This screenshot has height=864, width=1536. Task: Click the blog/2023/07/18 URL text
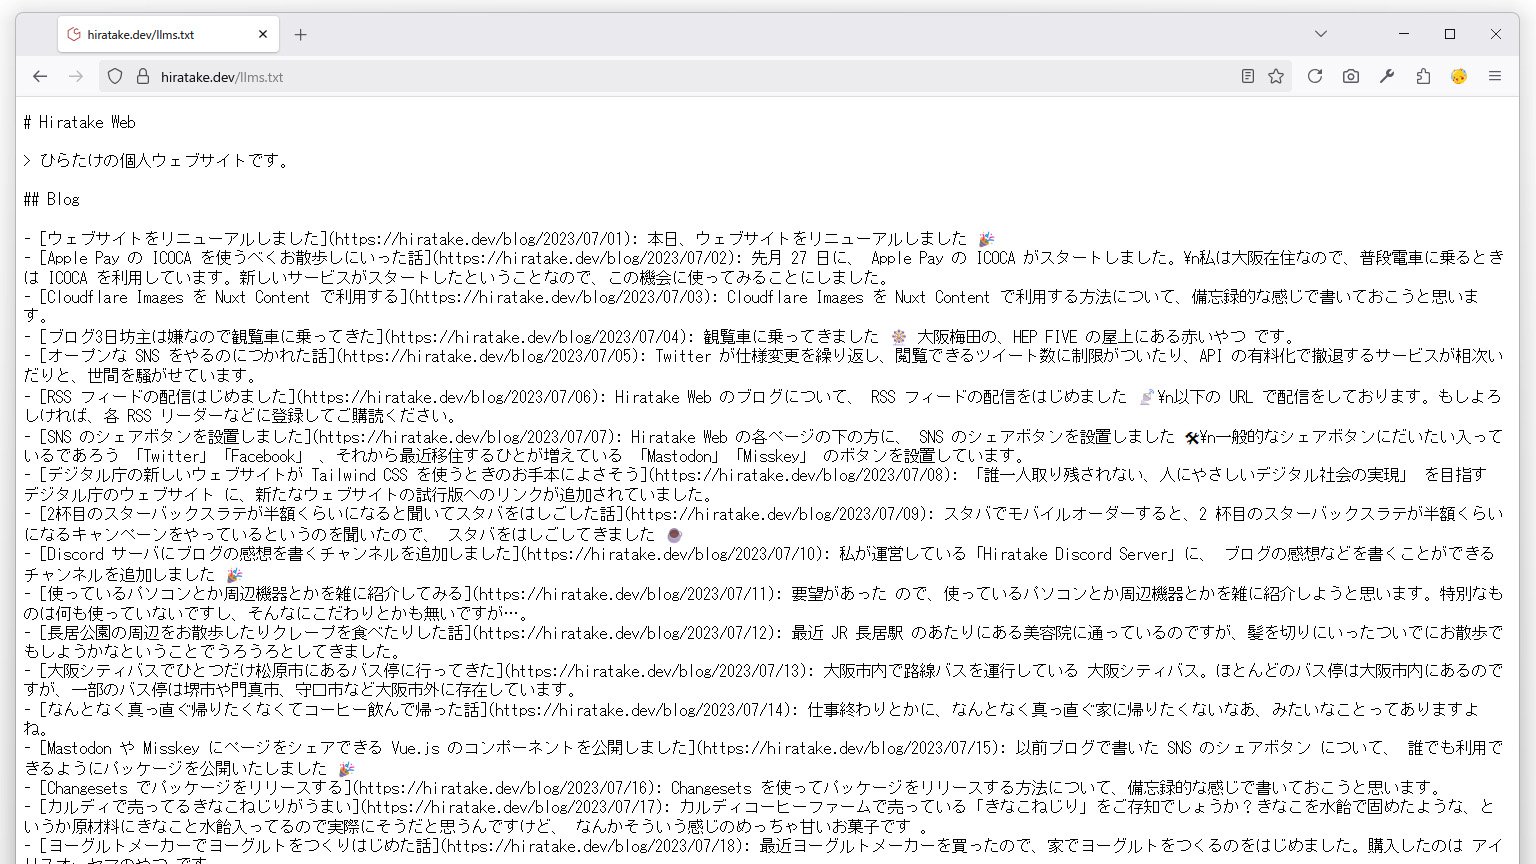(x=596, y=846)
